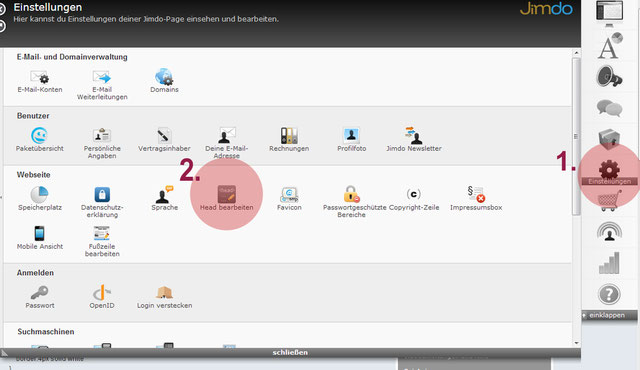Image resolution: width=640 pixels, height=370 pixels.
Task: Open Impressumsbox settings
Action: tap(476, 199)
